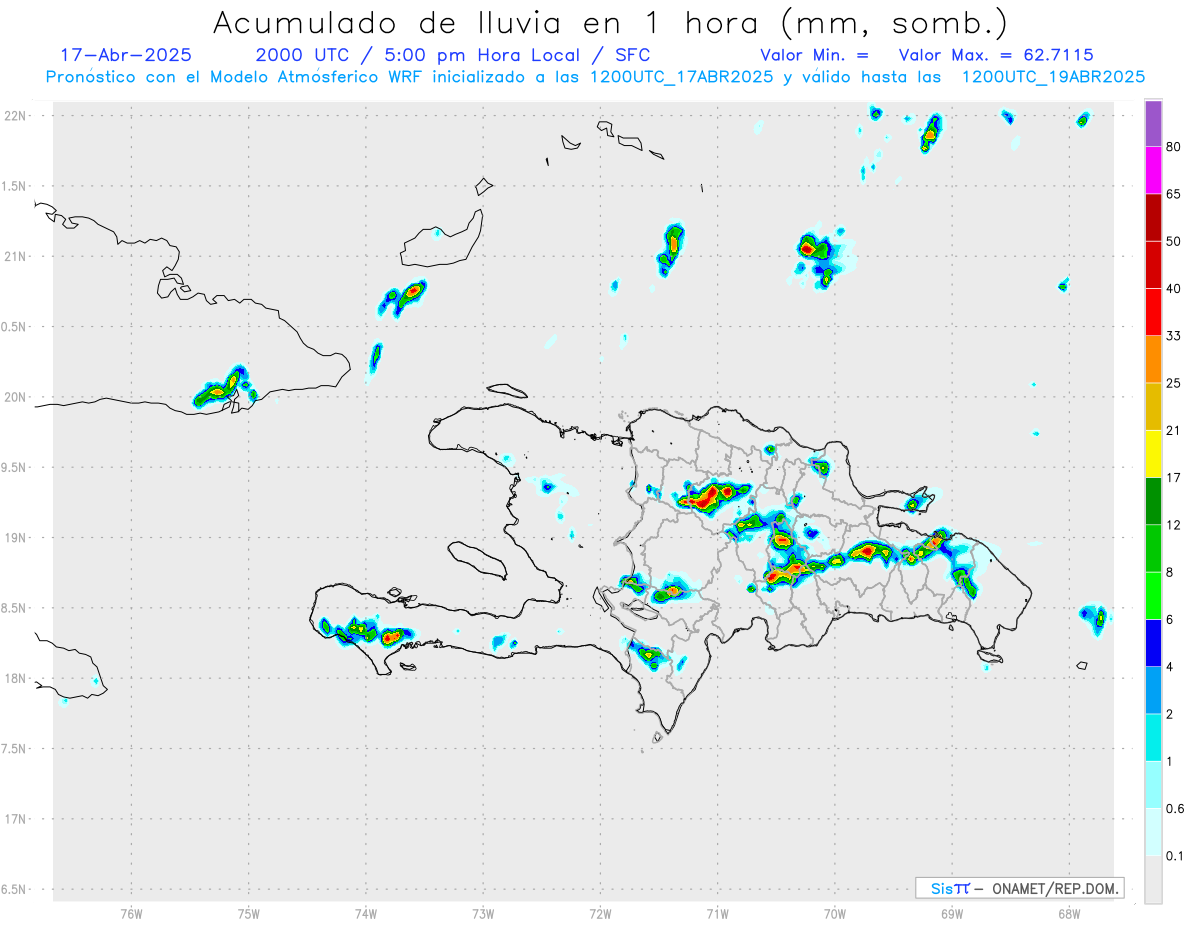Screen dimensions: 1200x927
Task: Click the color bar label "0.1"
Action: tap(1175, 856)
